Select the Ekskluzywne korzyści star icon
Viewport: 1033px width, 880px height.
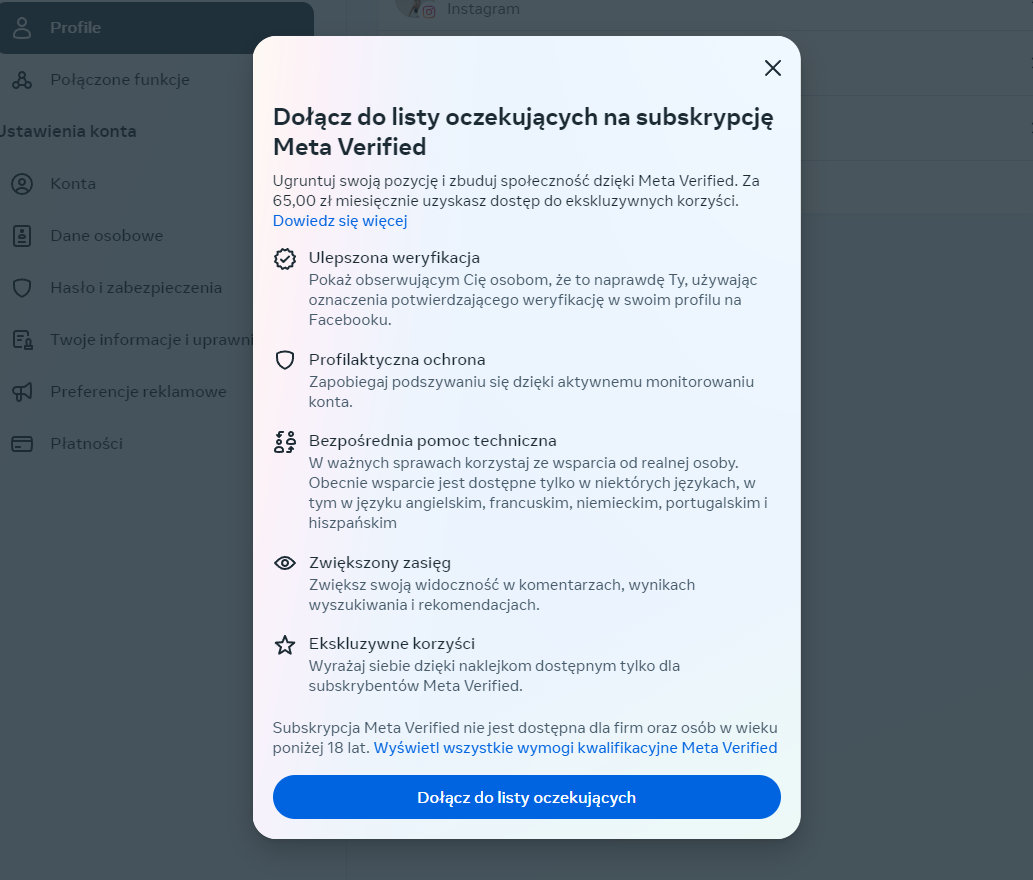pos(285,644)
